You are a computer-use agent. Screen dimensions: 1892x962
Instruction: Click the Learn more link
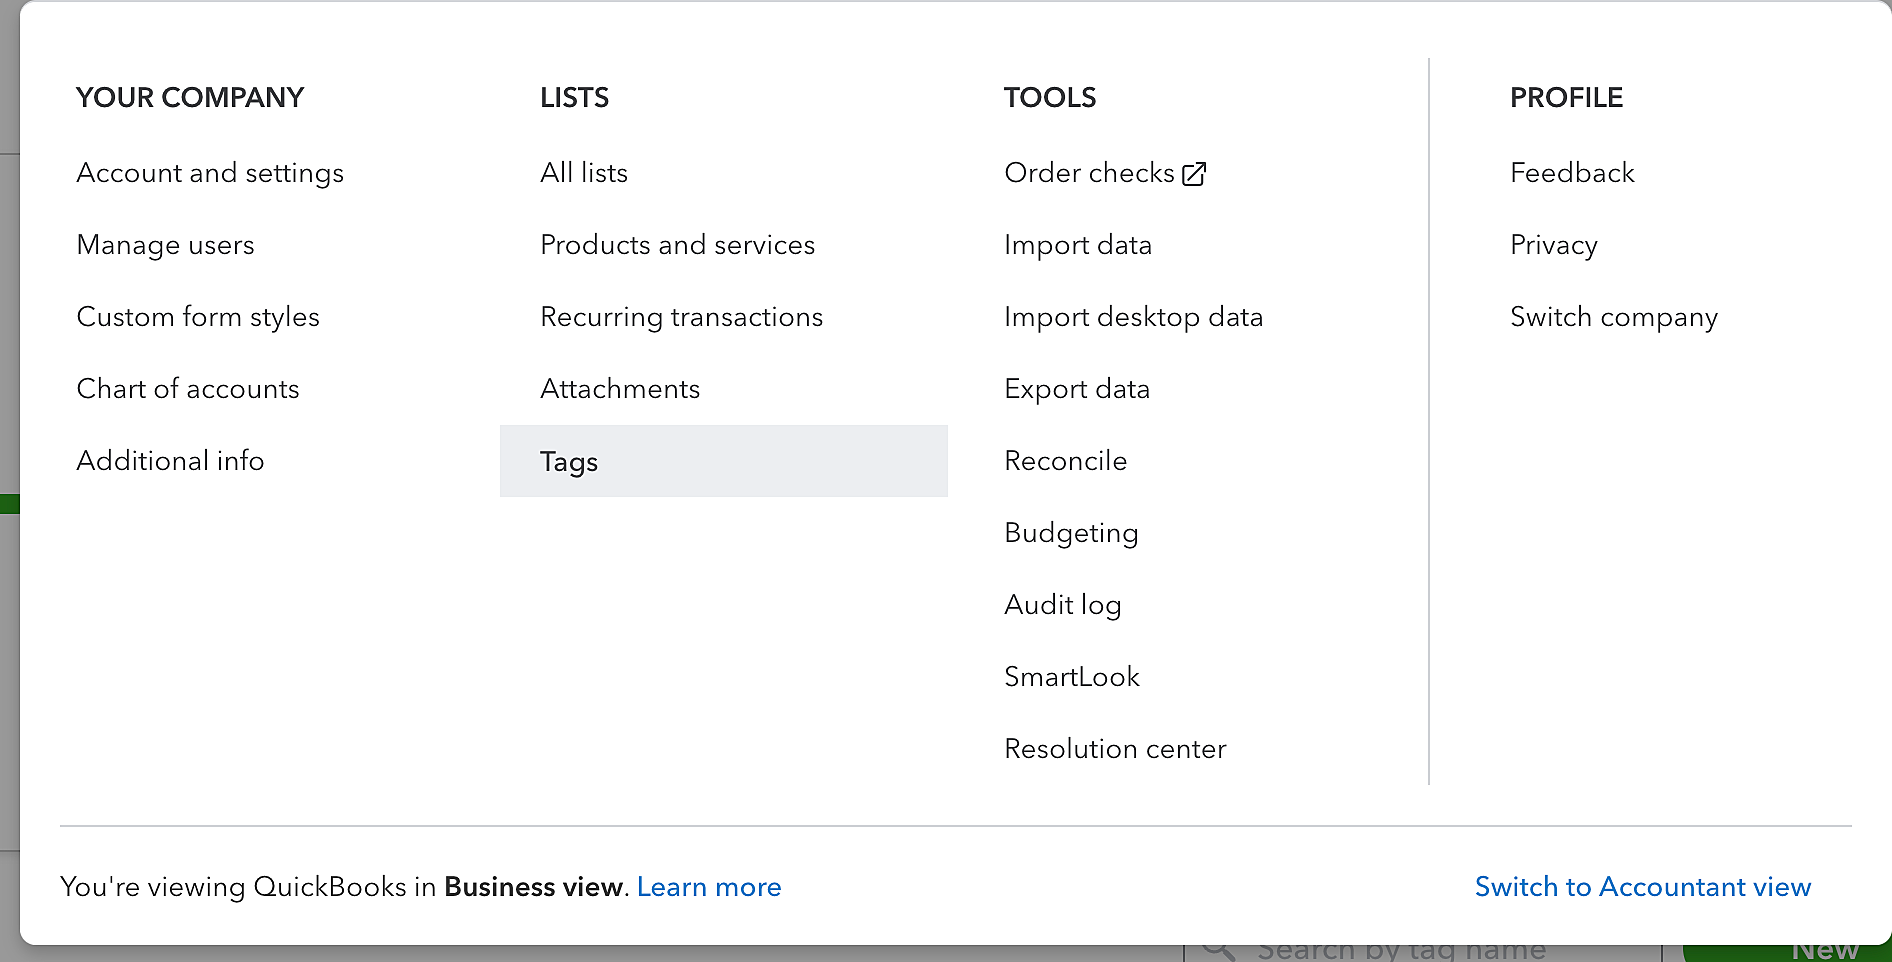pos(709,887)
